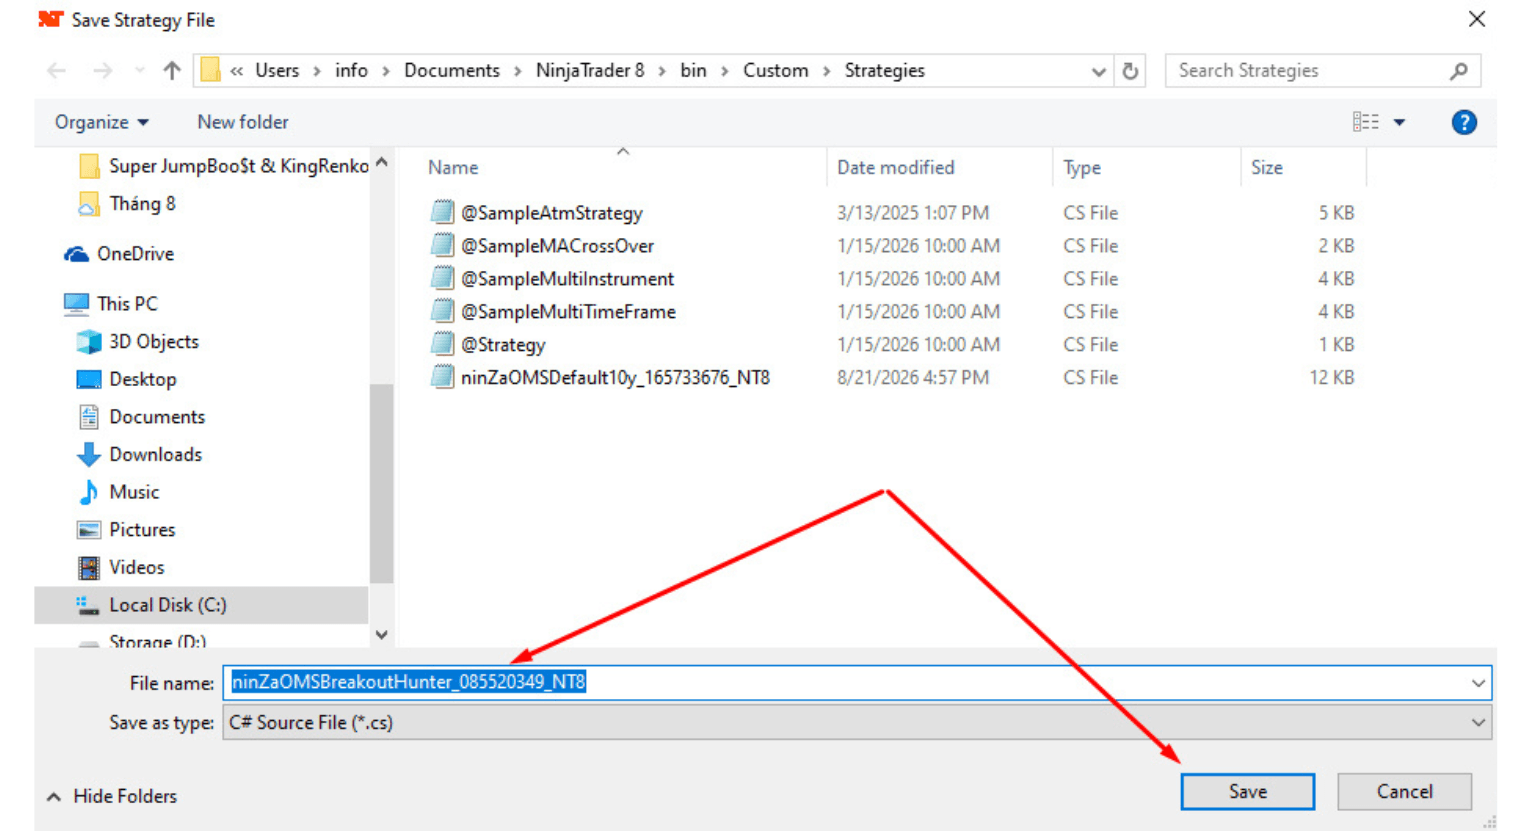Click the ninZaOMSDefault10y file icon
This screenshot has width=1536, height=831.
coord(442,377)
